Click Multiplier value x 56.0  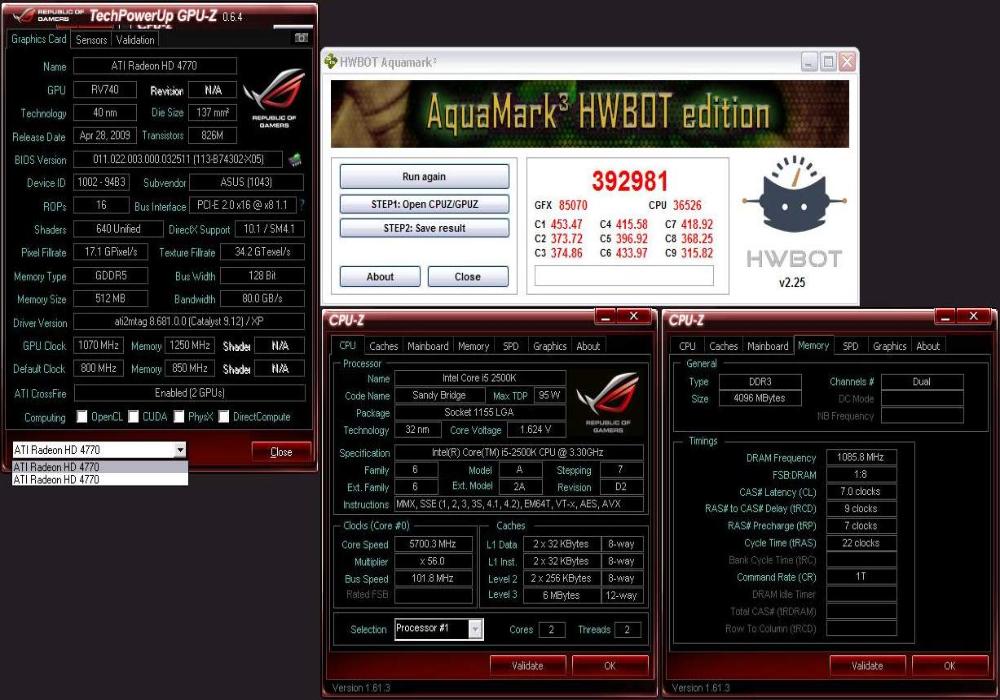(433, 561)
